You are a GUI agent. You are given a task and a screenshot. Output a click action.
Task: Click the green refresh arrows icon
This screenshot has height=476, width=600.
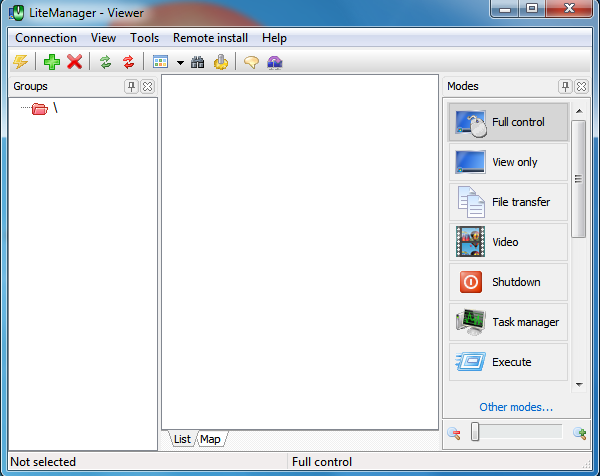click(x=105, y=62)
